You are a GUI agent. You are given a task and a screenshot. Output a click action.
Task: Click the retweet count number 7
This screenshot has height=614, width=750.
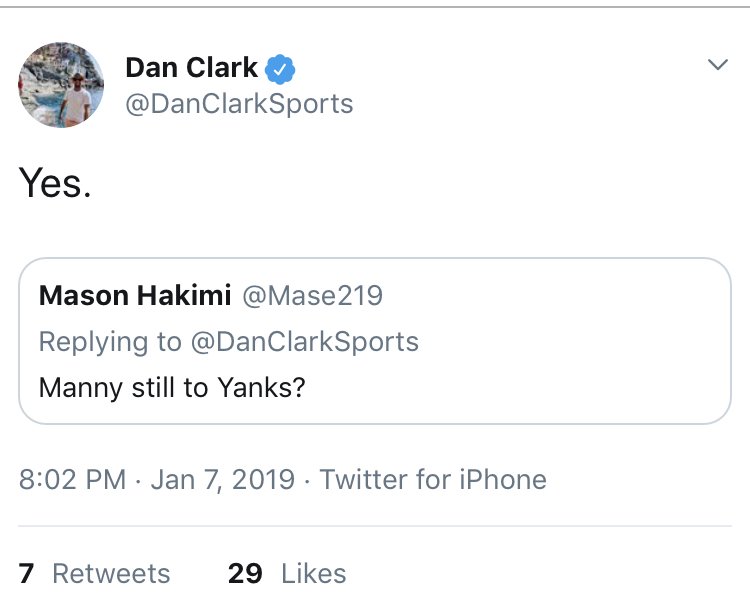[x=27, y=573]
